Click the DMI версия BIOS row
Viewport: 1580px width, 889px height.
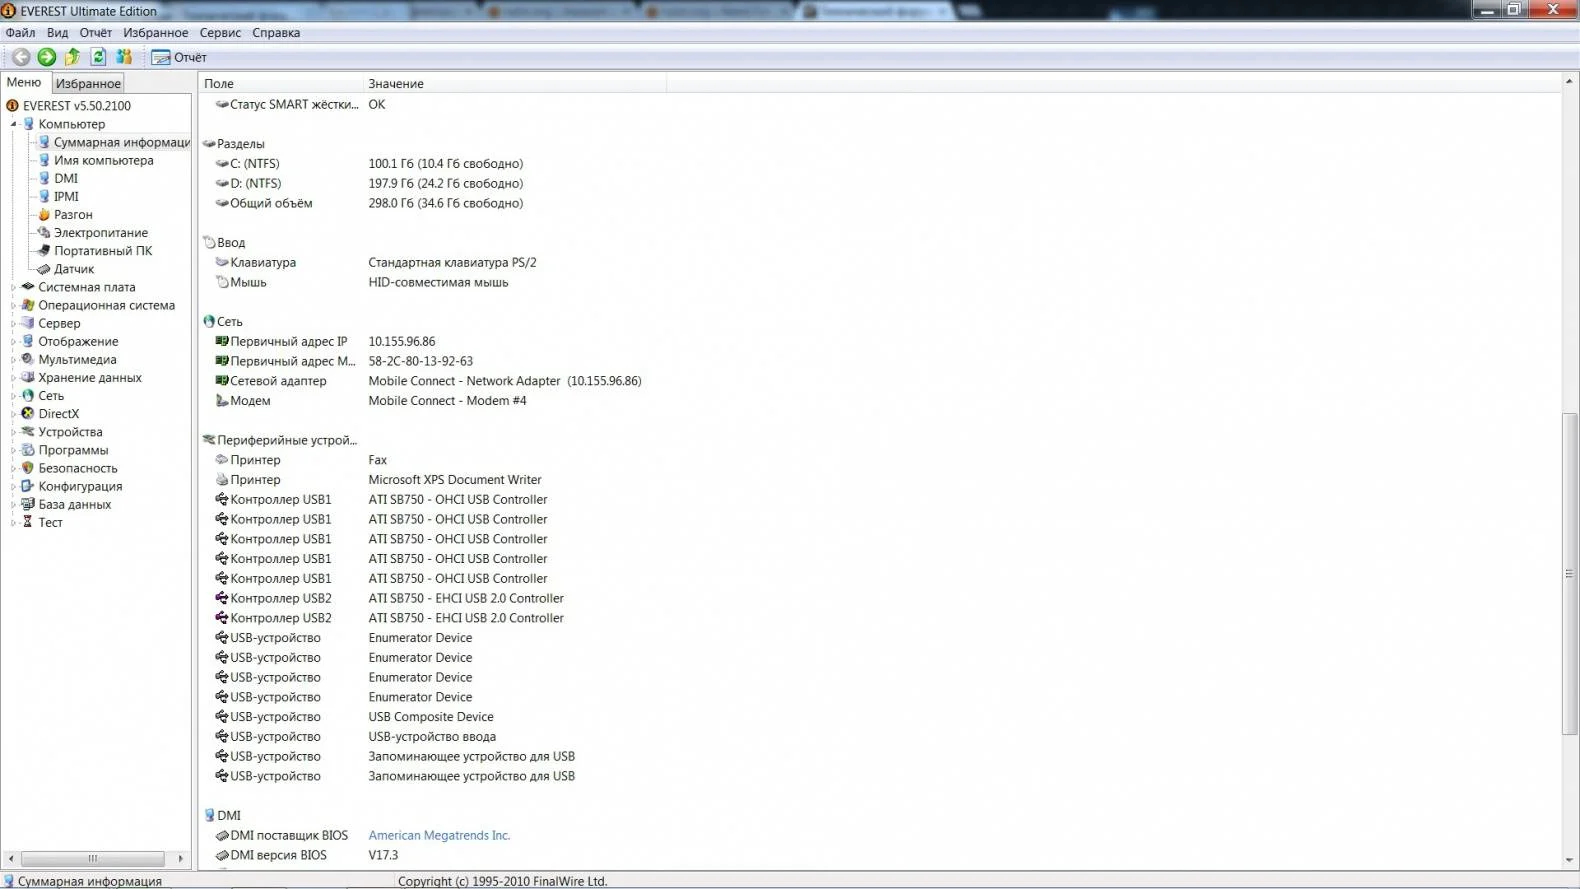click(308, 856)
